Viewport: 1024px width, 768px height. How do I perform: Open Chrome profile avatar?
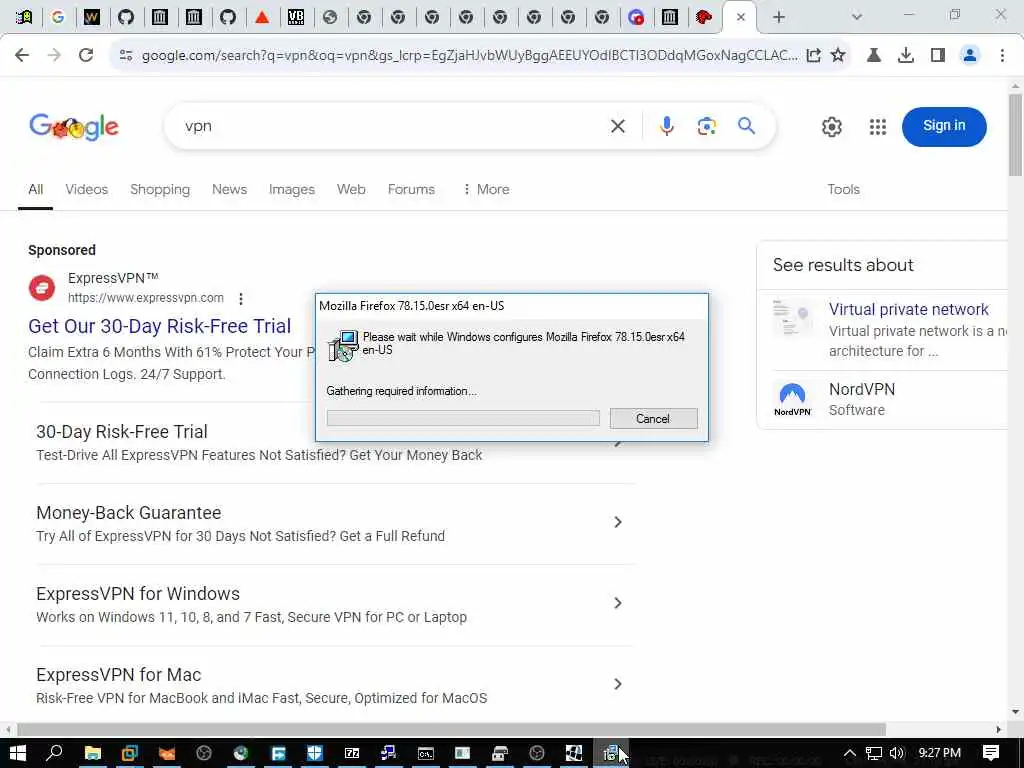coord(970,56)
